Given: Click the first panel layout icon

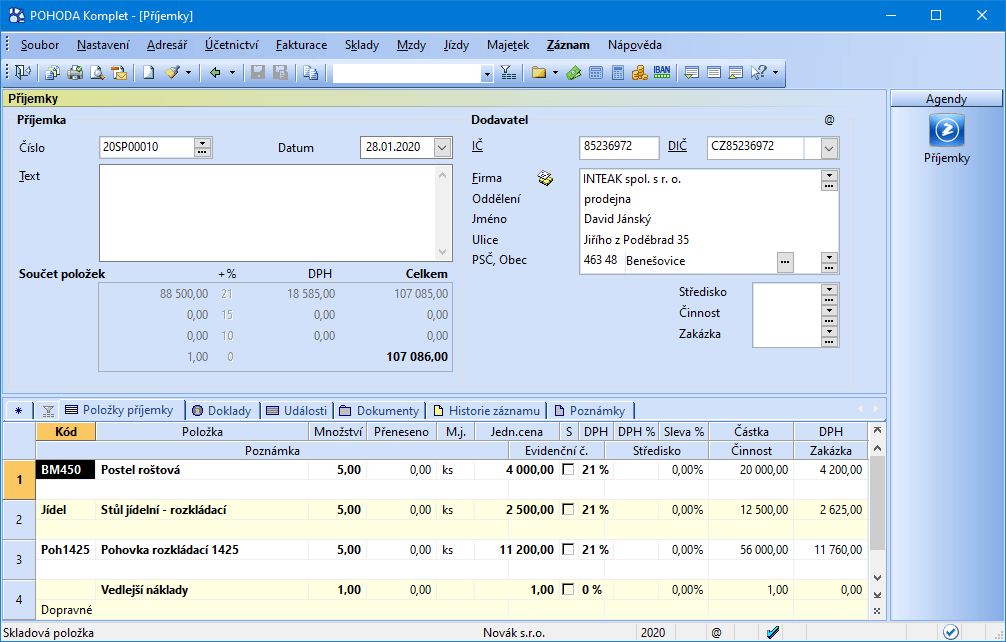Looking at the screenshot, I should pyautogui.click(x=692, y=72).
